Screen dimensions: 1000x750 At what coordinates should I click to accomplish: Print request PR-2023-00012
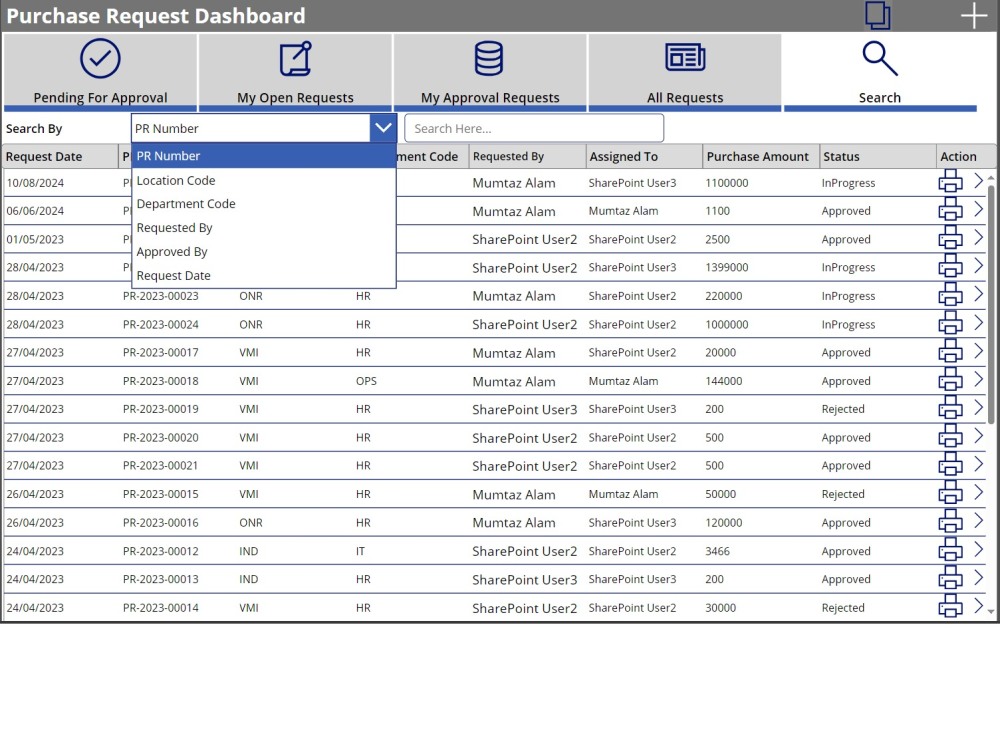click(x=950, y=550)
